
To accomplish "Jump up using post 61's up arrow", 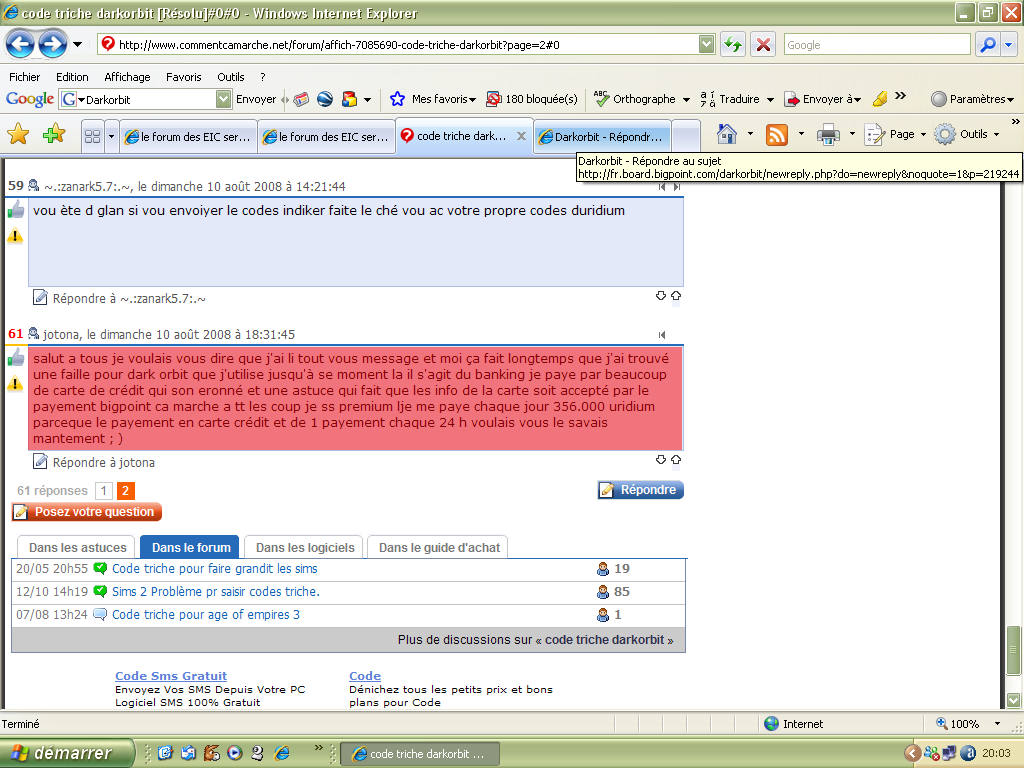I will (676, 460).
